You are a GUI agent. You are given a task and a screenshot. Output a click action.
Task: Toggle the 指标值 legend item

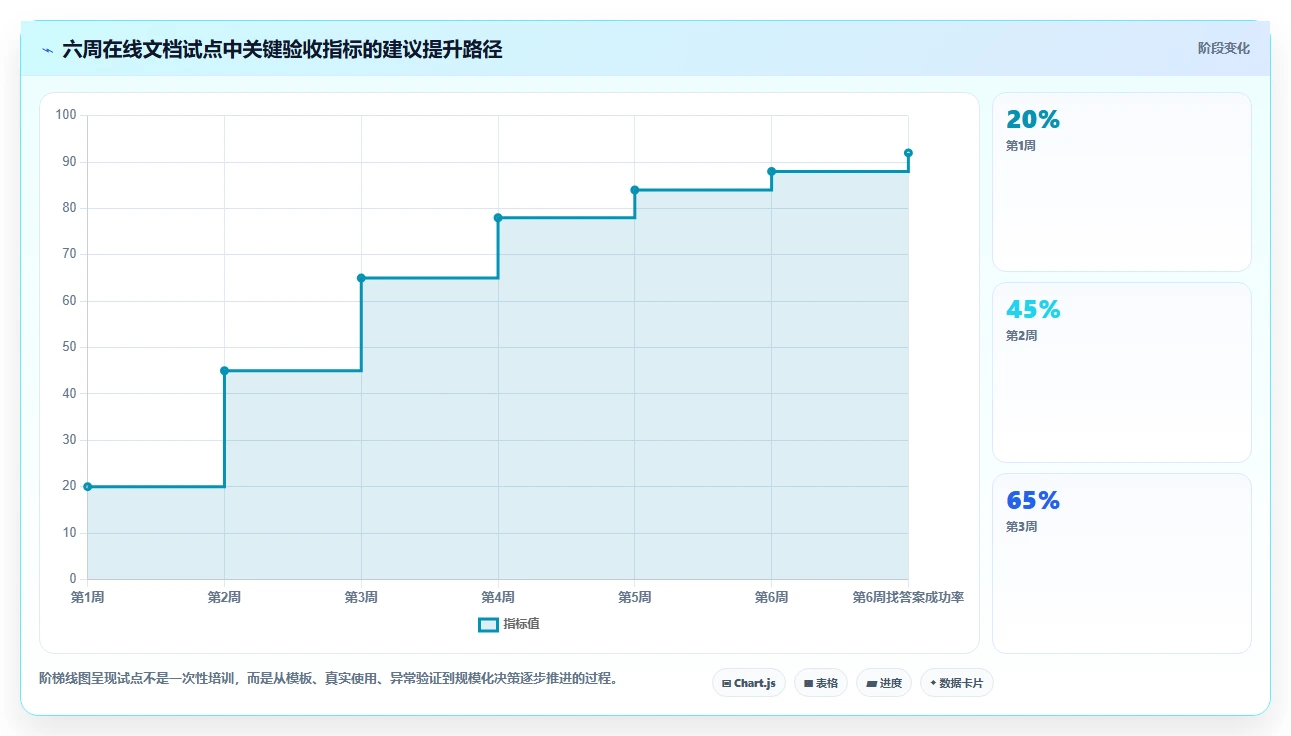pyautogui.click(x=509, y=624)
